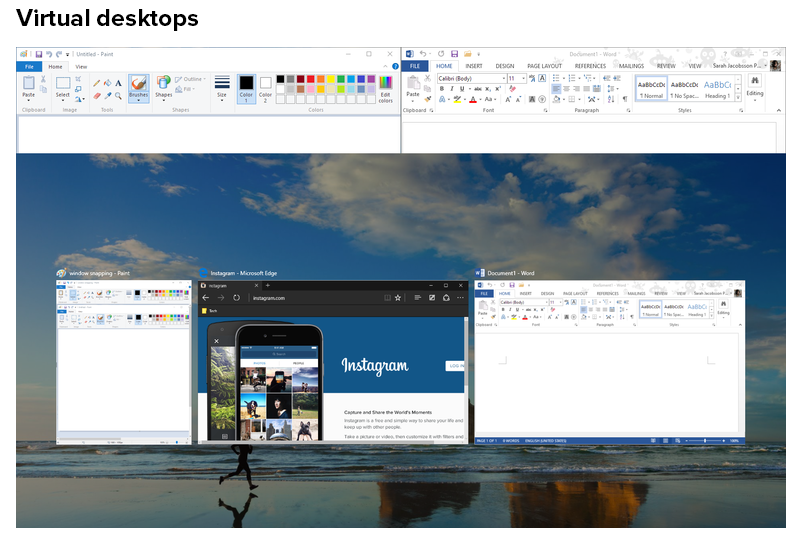Image resolution: width=799 pixels, height=534 pixels.
Task: Click the Save disk icon in top Word title bar
Action: 455,54
